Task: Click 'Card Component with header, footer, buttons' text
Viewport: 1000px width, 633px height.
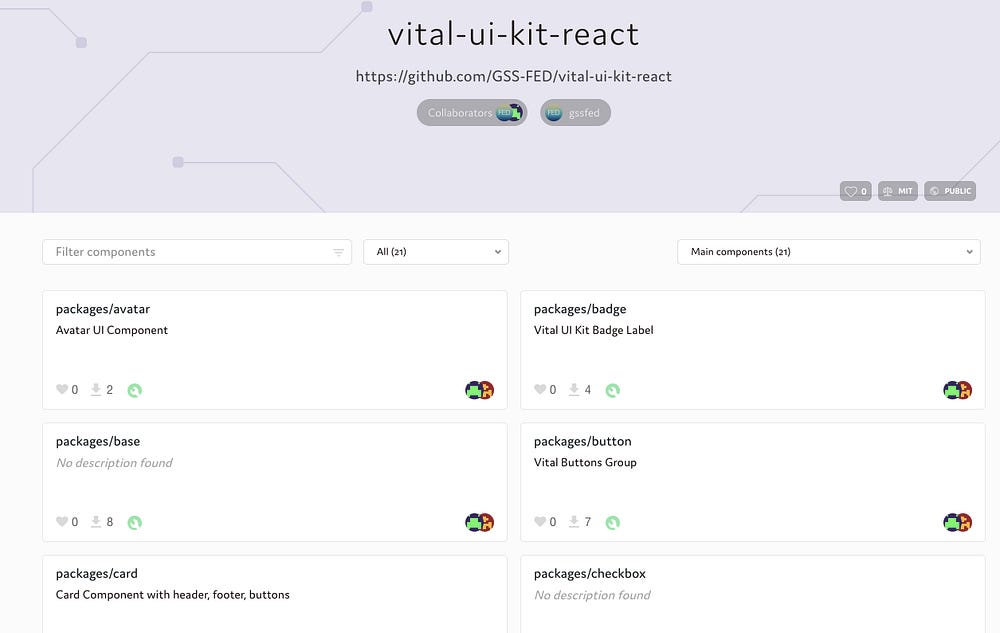Action: click(172, 595)
